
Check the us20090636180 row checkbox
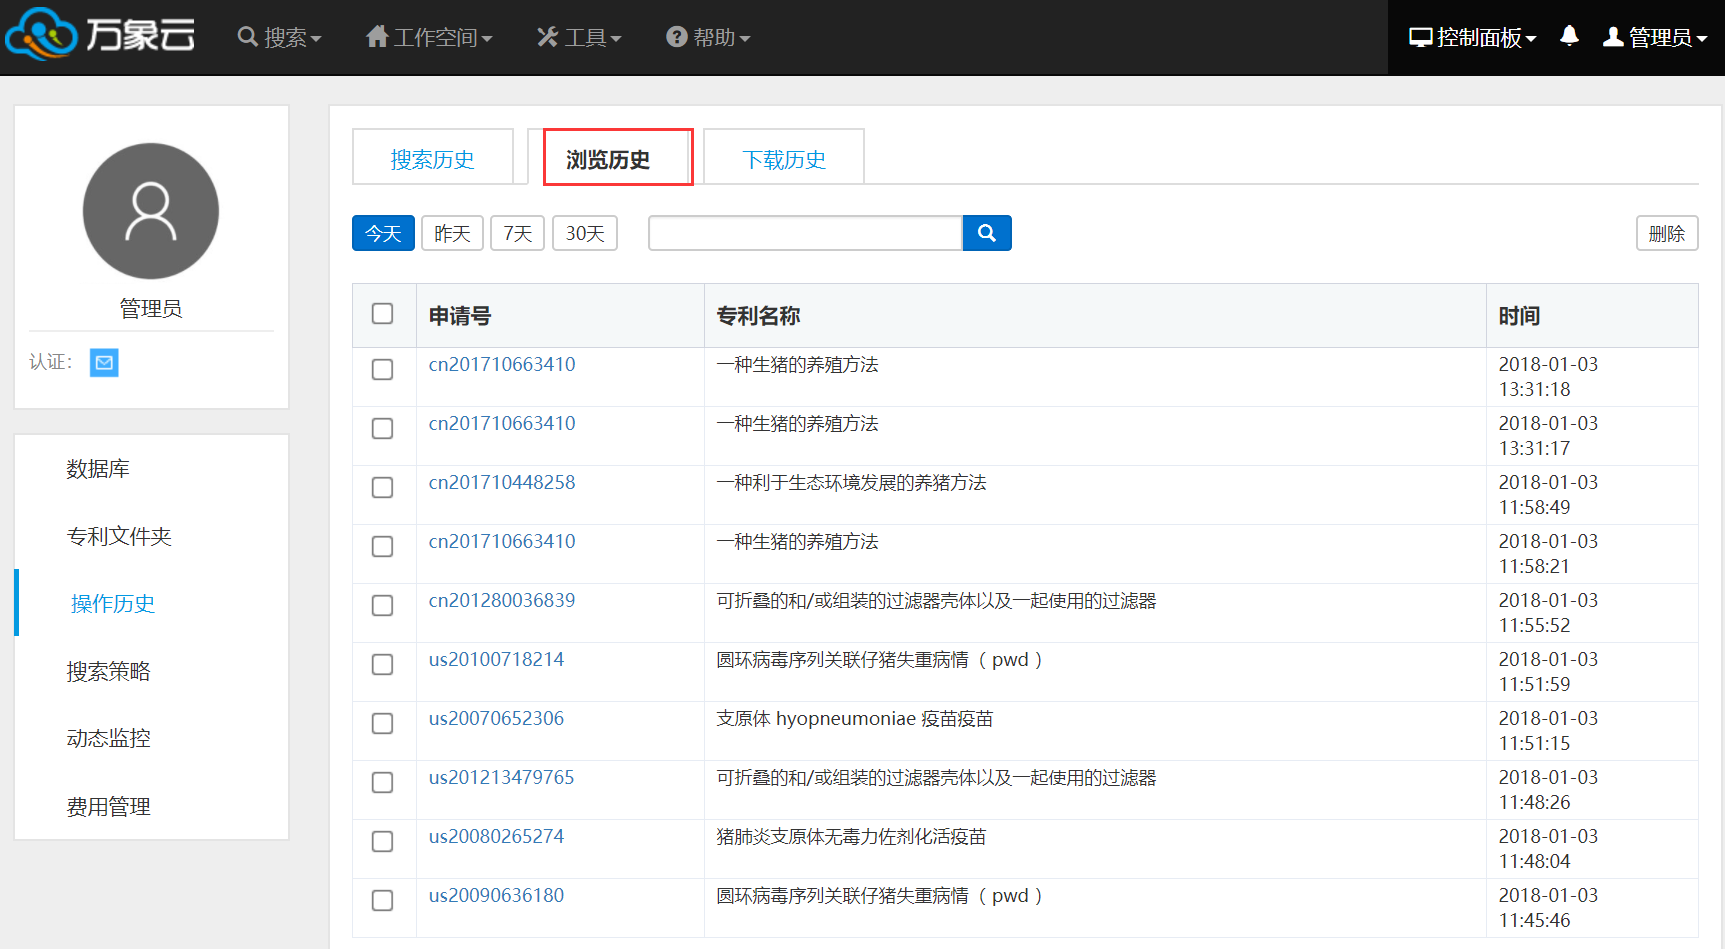pos(382,900)
